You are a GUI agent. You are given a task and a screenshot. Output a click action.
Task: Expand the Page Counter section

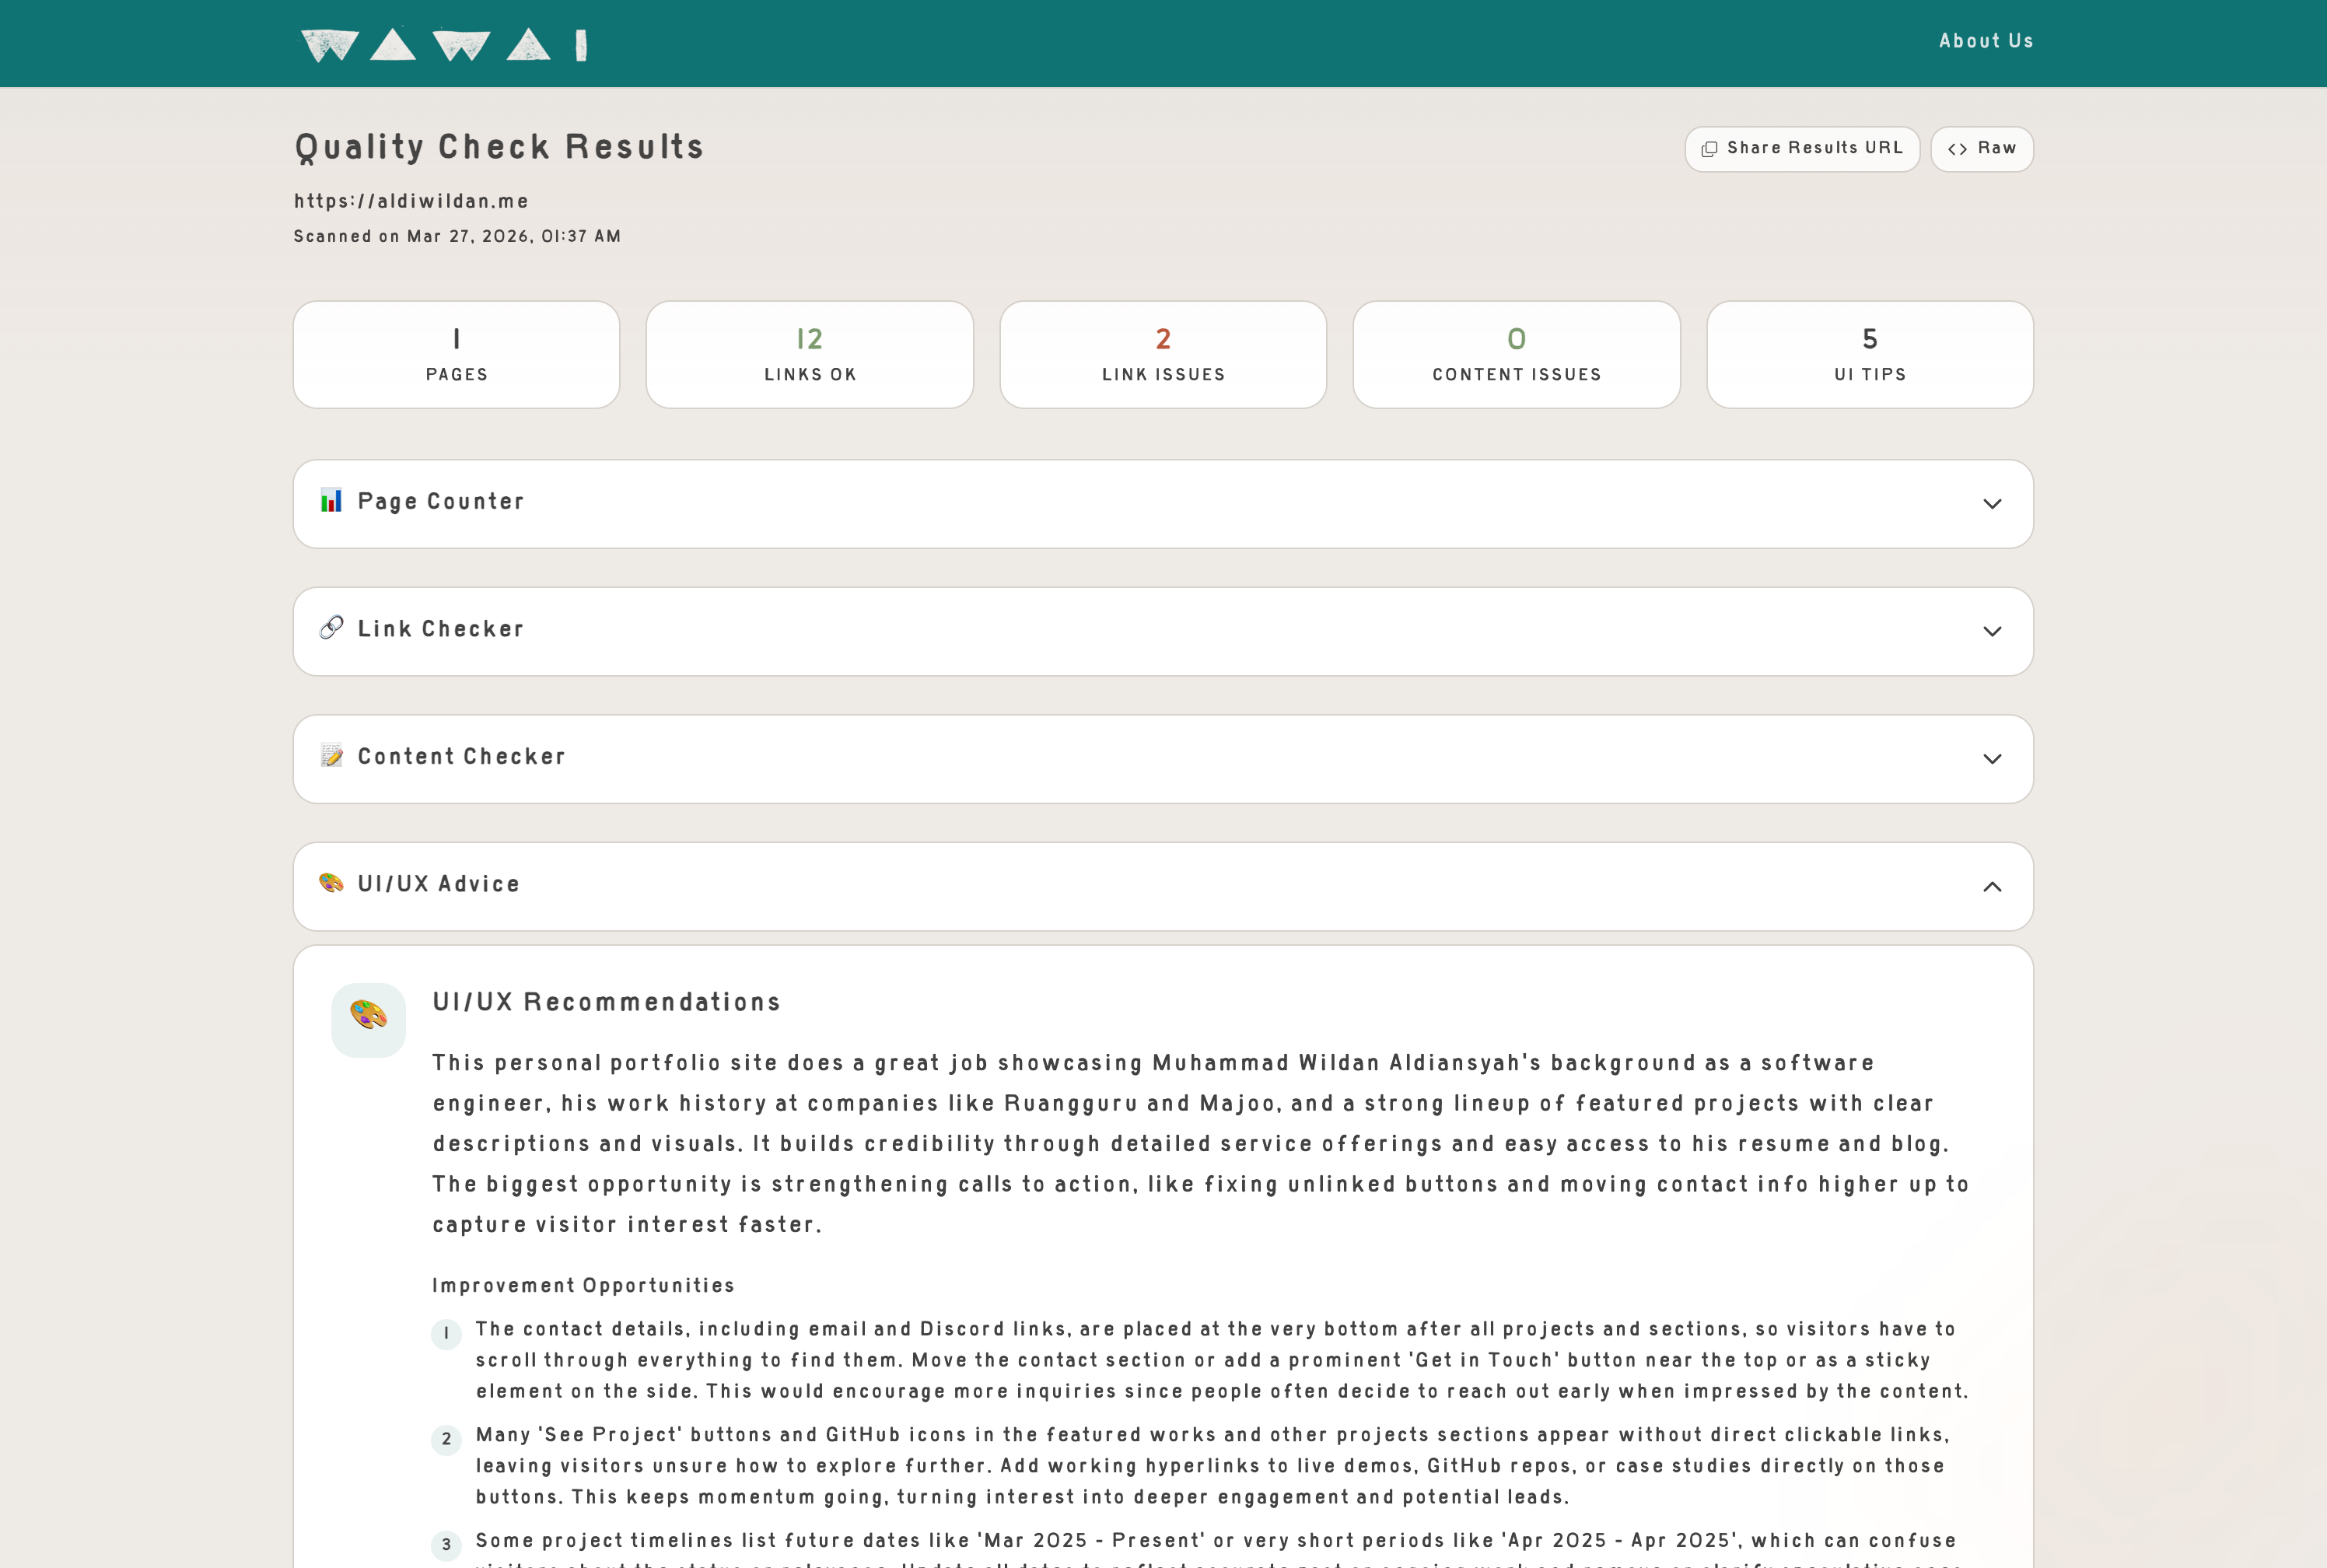[x=1163, y=504]
